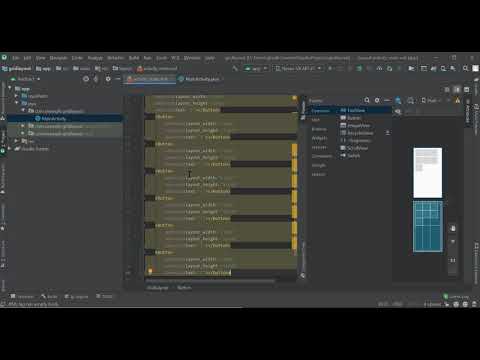Image resolution: width=480 pixels, height=360 pixels.
Task: Select the Containers palette category
Action: [322, 156]
